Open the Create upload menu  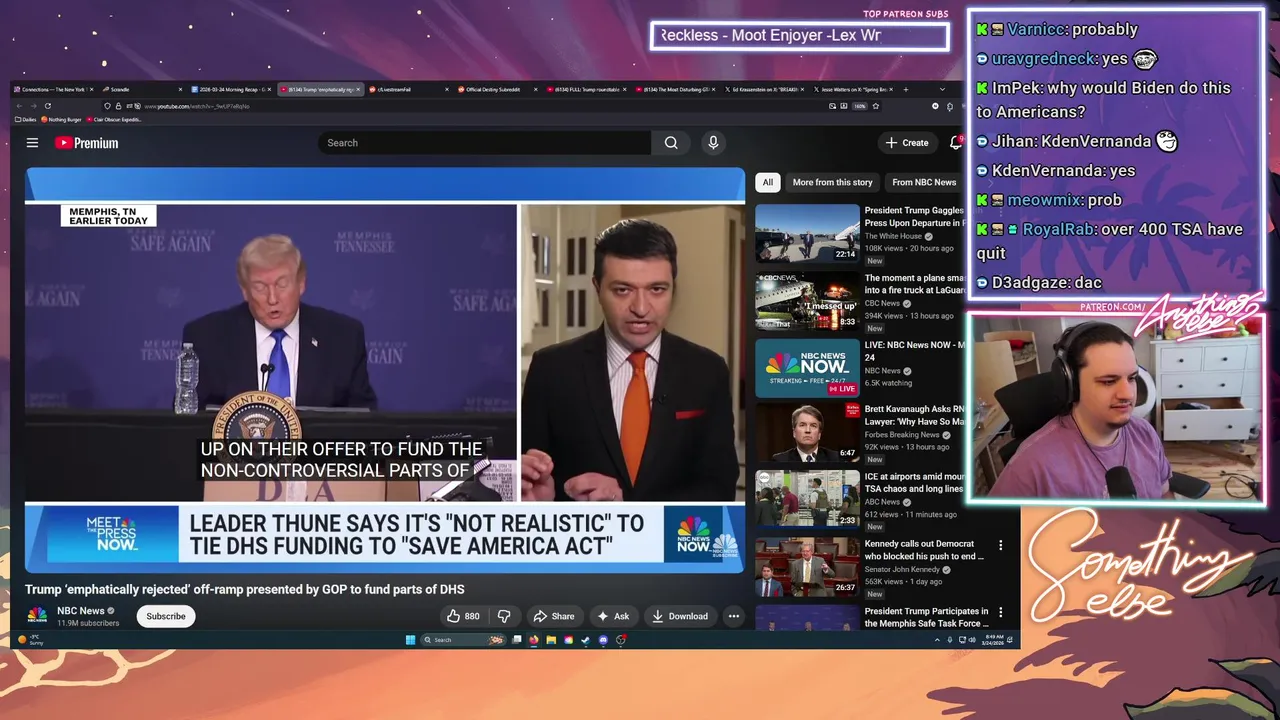pyautogui.click(x=907, y=143)
